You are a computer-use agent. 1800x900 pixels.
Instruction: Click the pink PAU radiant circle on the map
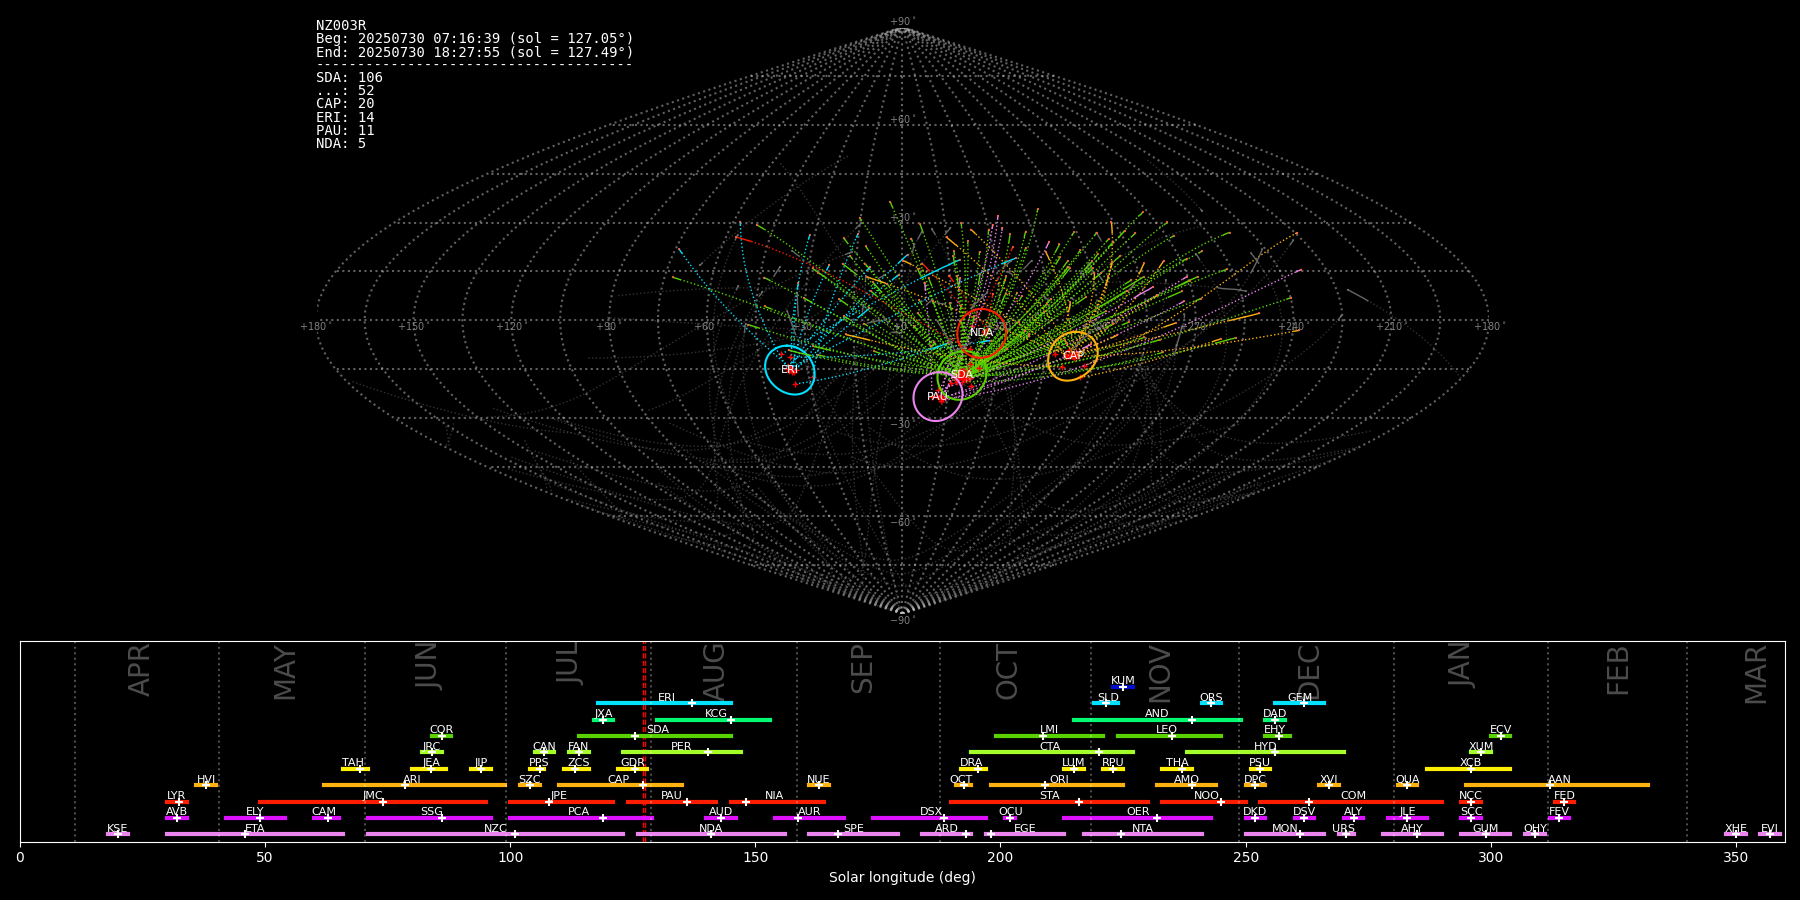[938, 397]
